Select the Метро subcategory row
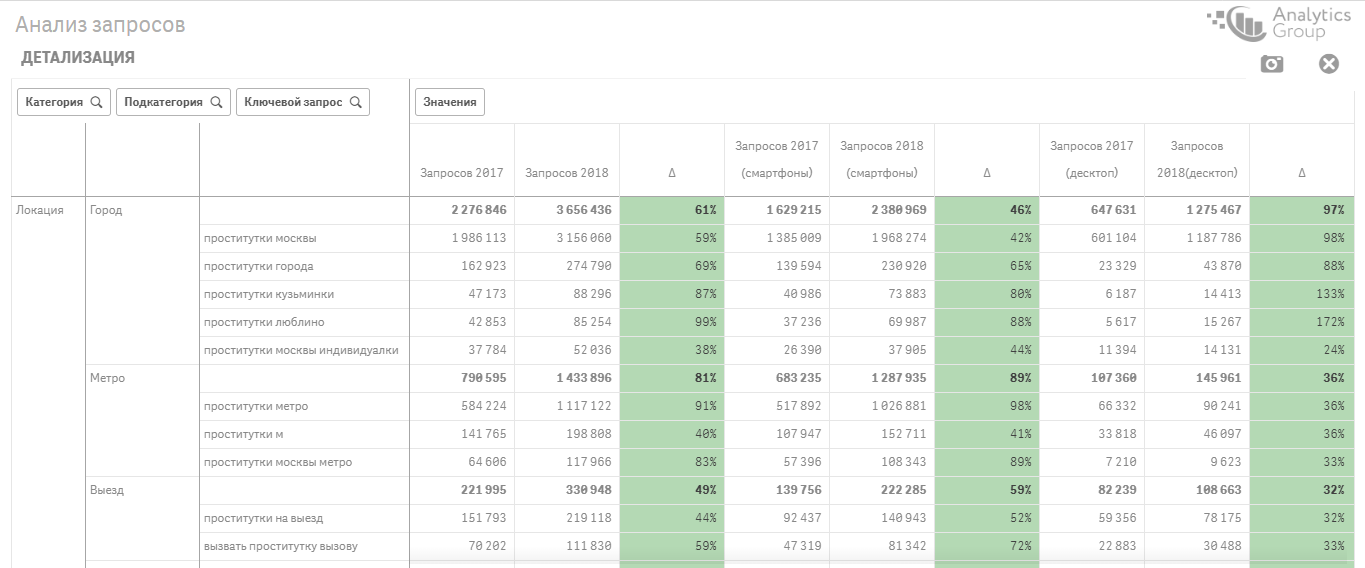 coord(108,379)
